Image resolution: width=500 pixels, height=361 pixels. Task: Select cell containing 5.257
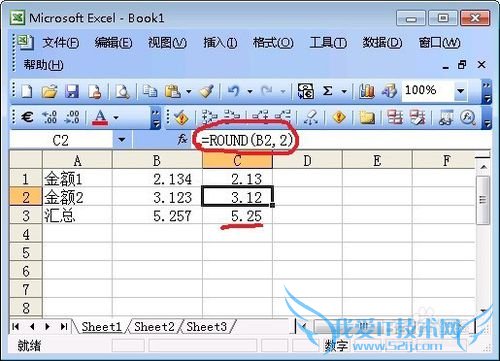[157, 216]
